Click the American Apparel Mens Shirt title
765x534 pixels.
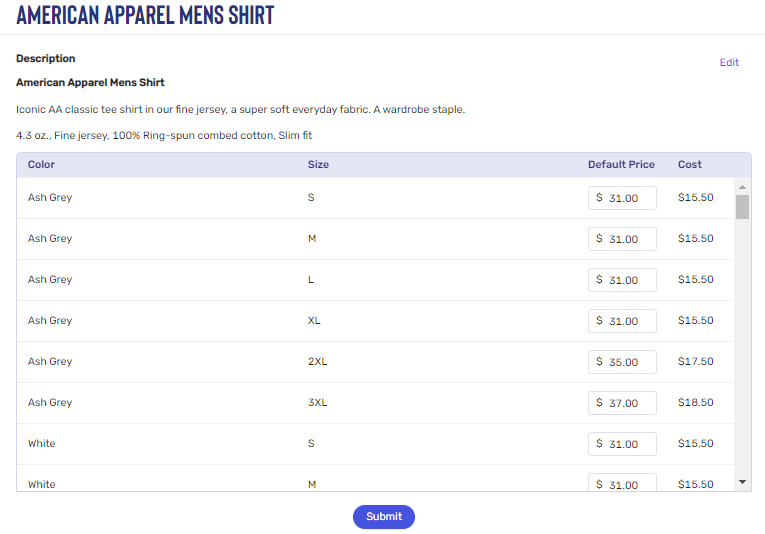point(145,15)
